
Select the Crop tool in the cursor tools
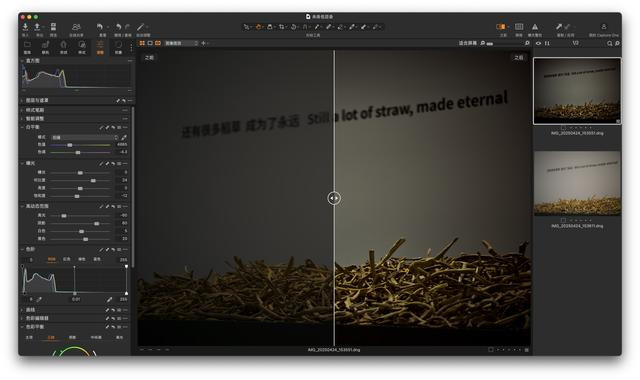pyautogui.click(x=281, y=27)
